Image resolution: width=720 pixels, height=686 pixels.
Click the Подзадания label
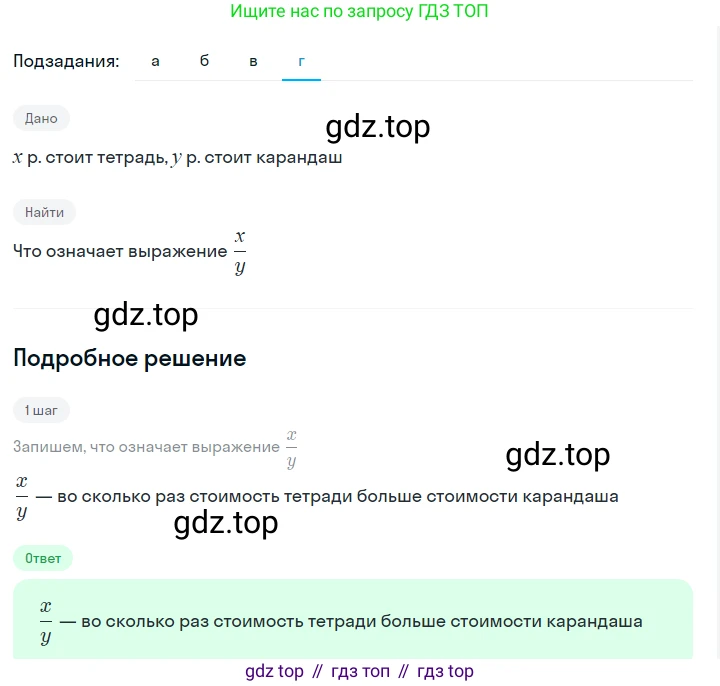coord(66,61)
